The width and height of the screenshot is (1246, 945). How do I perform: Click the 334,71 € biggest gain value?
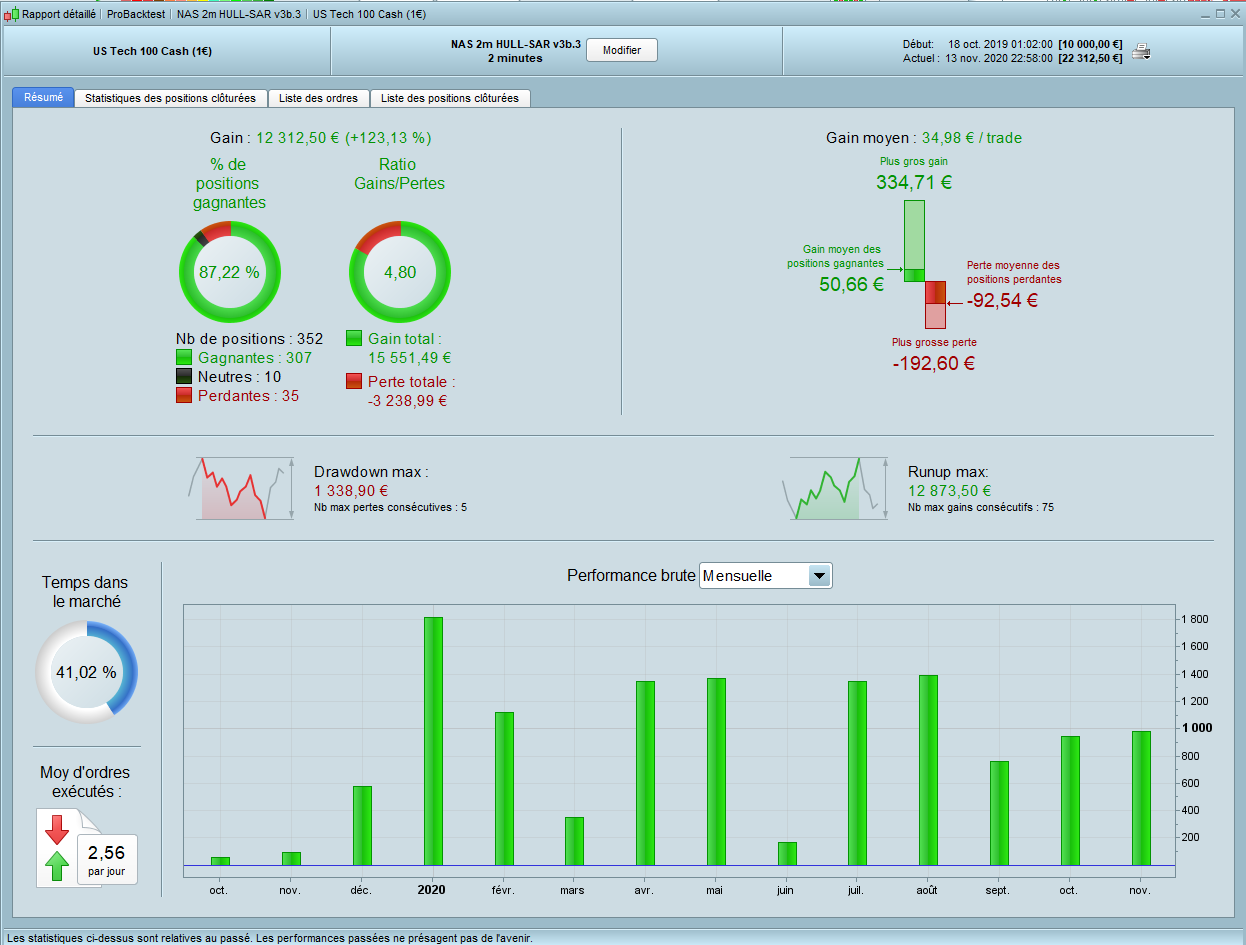click(x=914, y=183)
